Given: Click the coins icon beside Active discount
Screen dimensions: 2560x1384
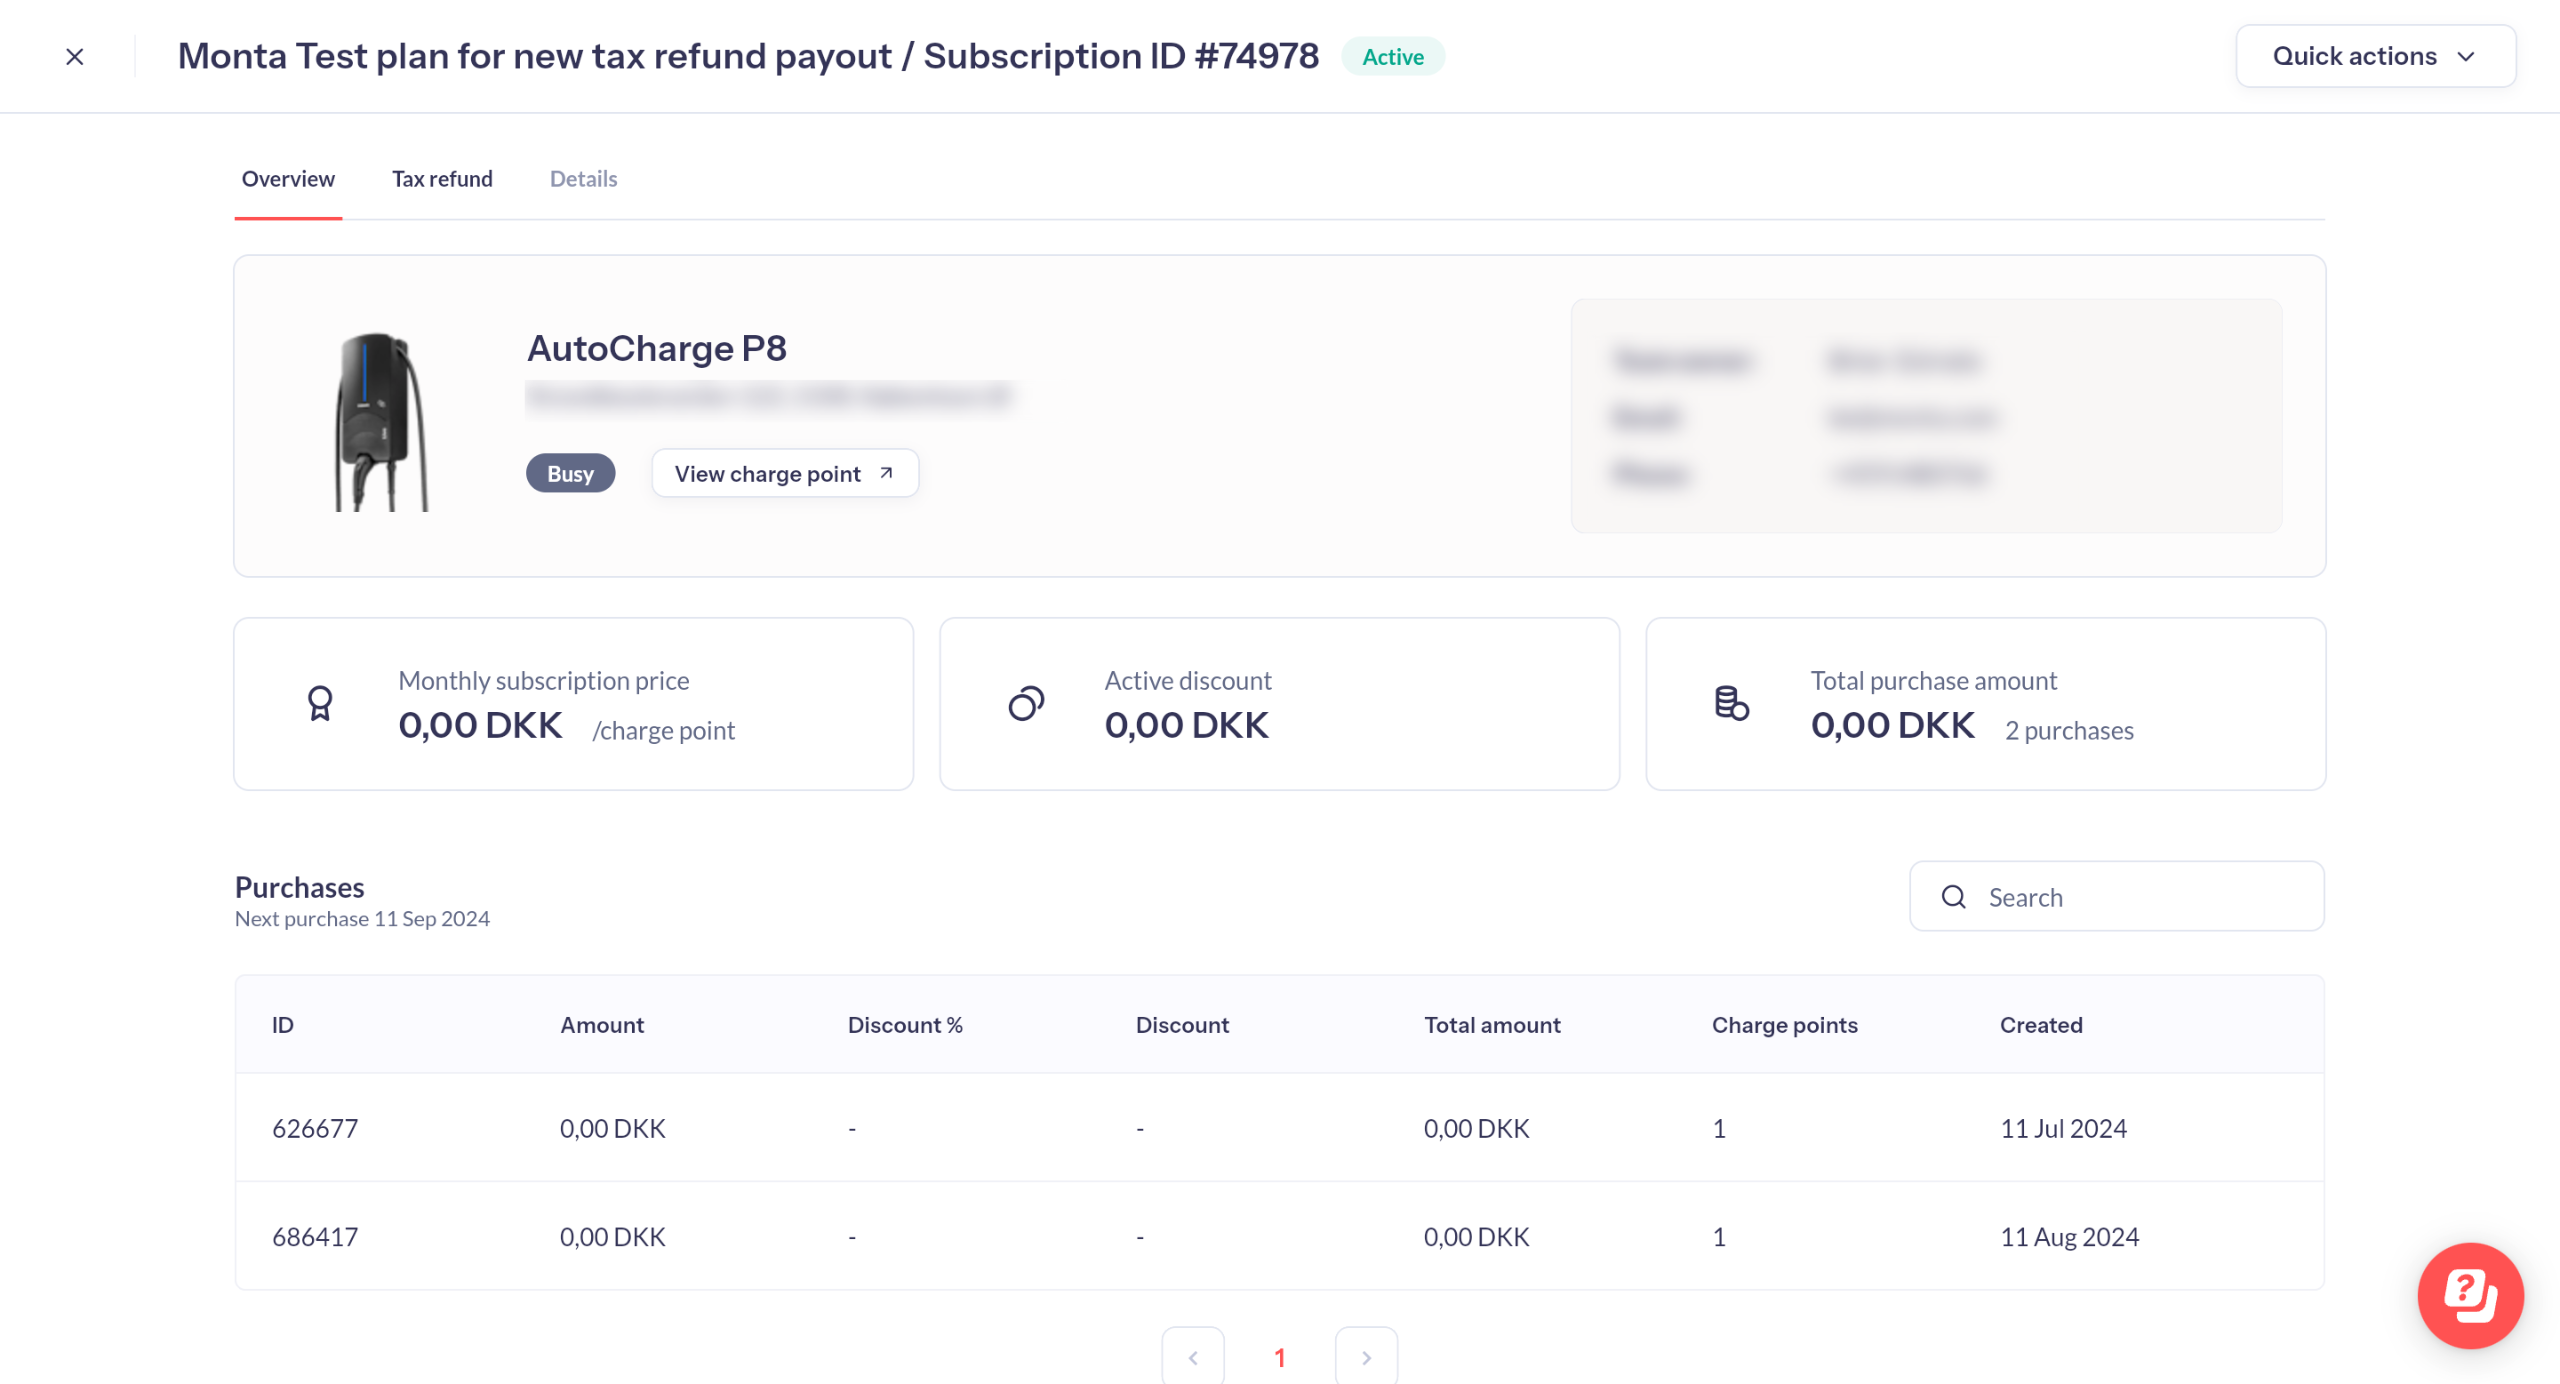Looking at the screenshot, I should coord(1026,704).
